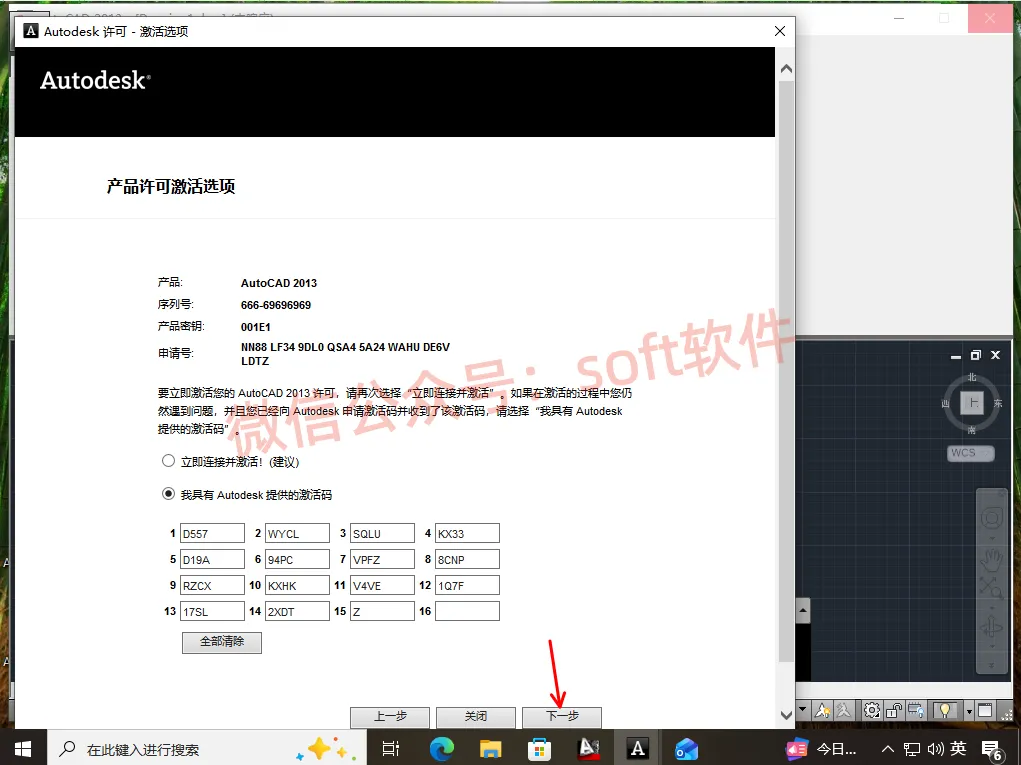Click activation code field 15 containing Z
This screenshot has width=1021, height=765.
point(382,611)
